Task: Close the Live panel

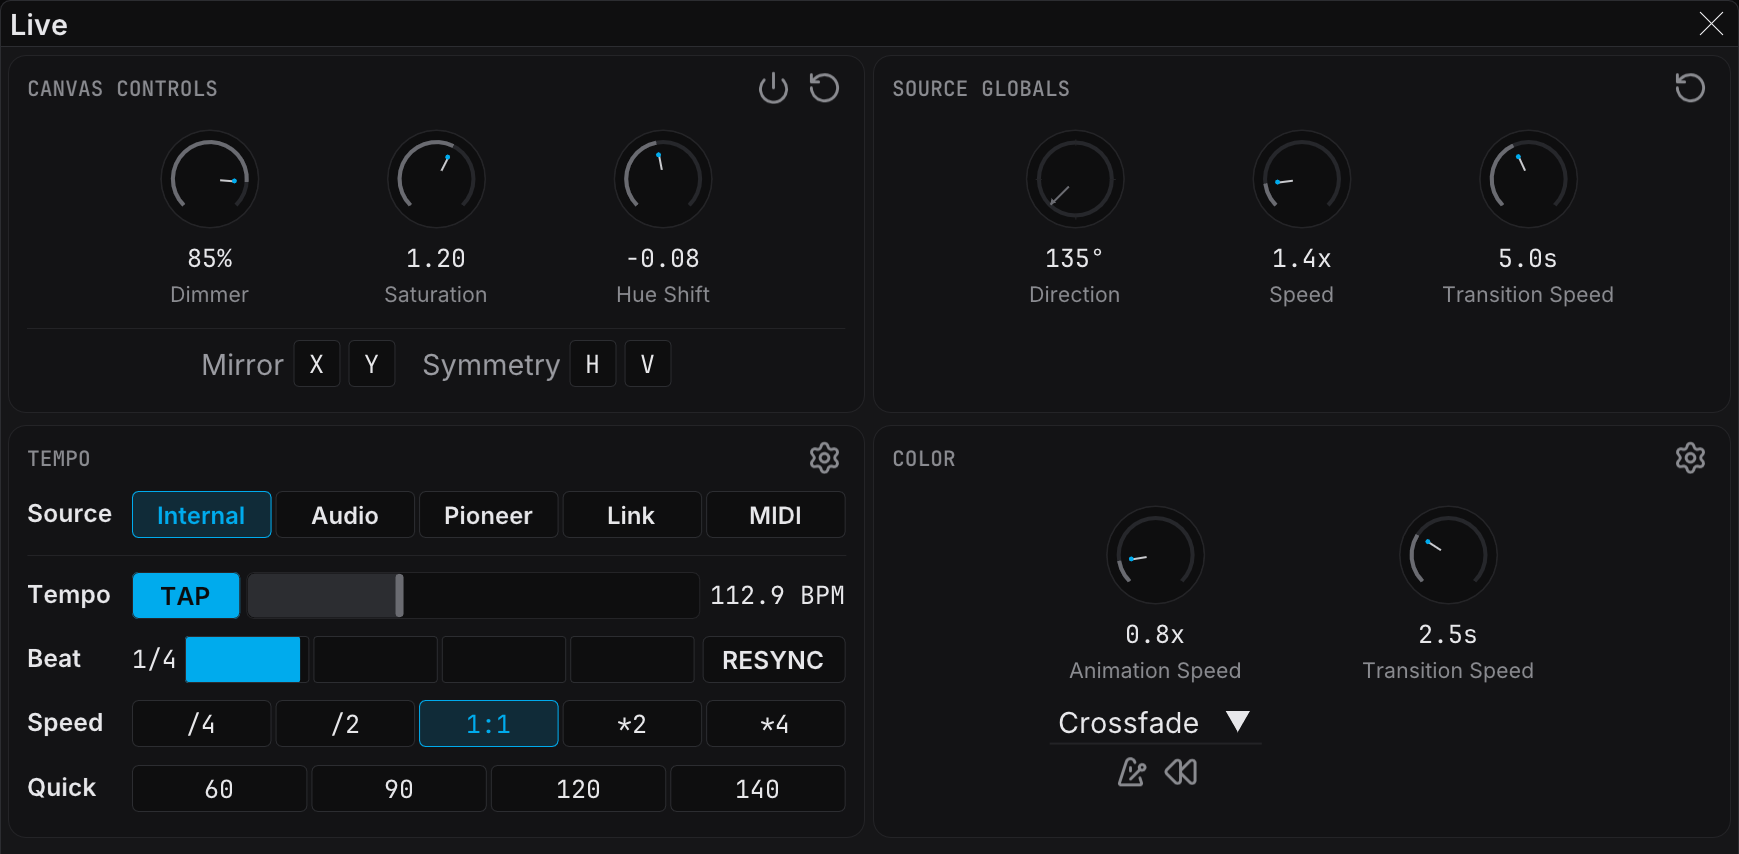Action: tap(1711, 24)
